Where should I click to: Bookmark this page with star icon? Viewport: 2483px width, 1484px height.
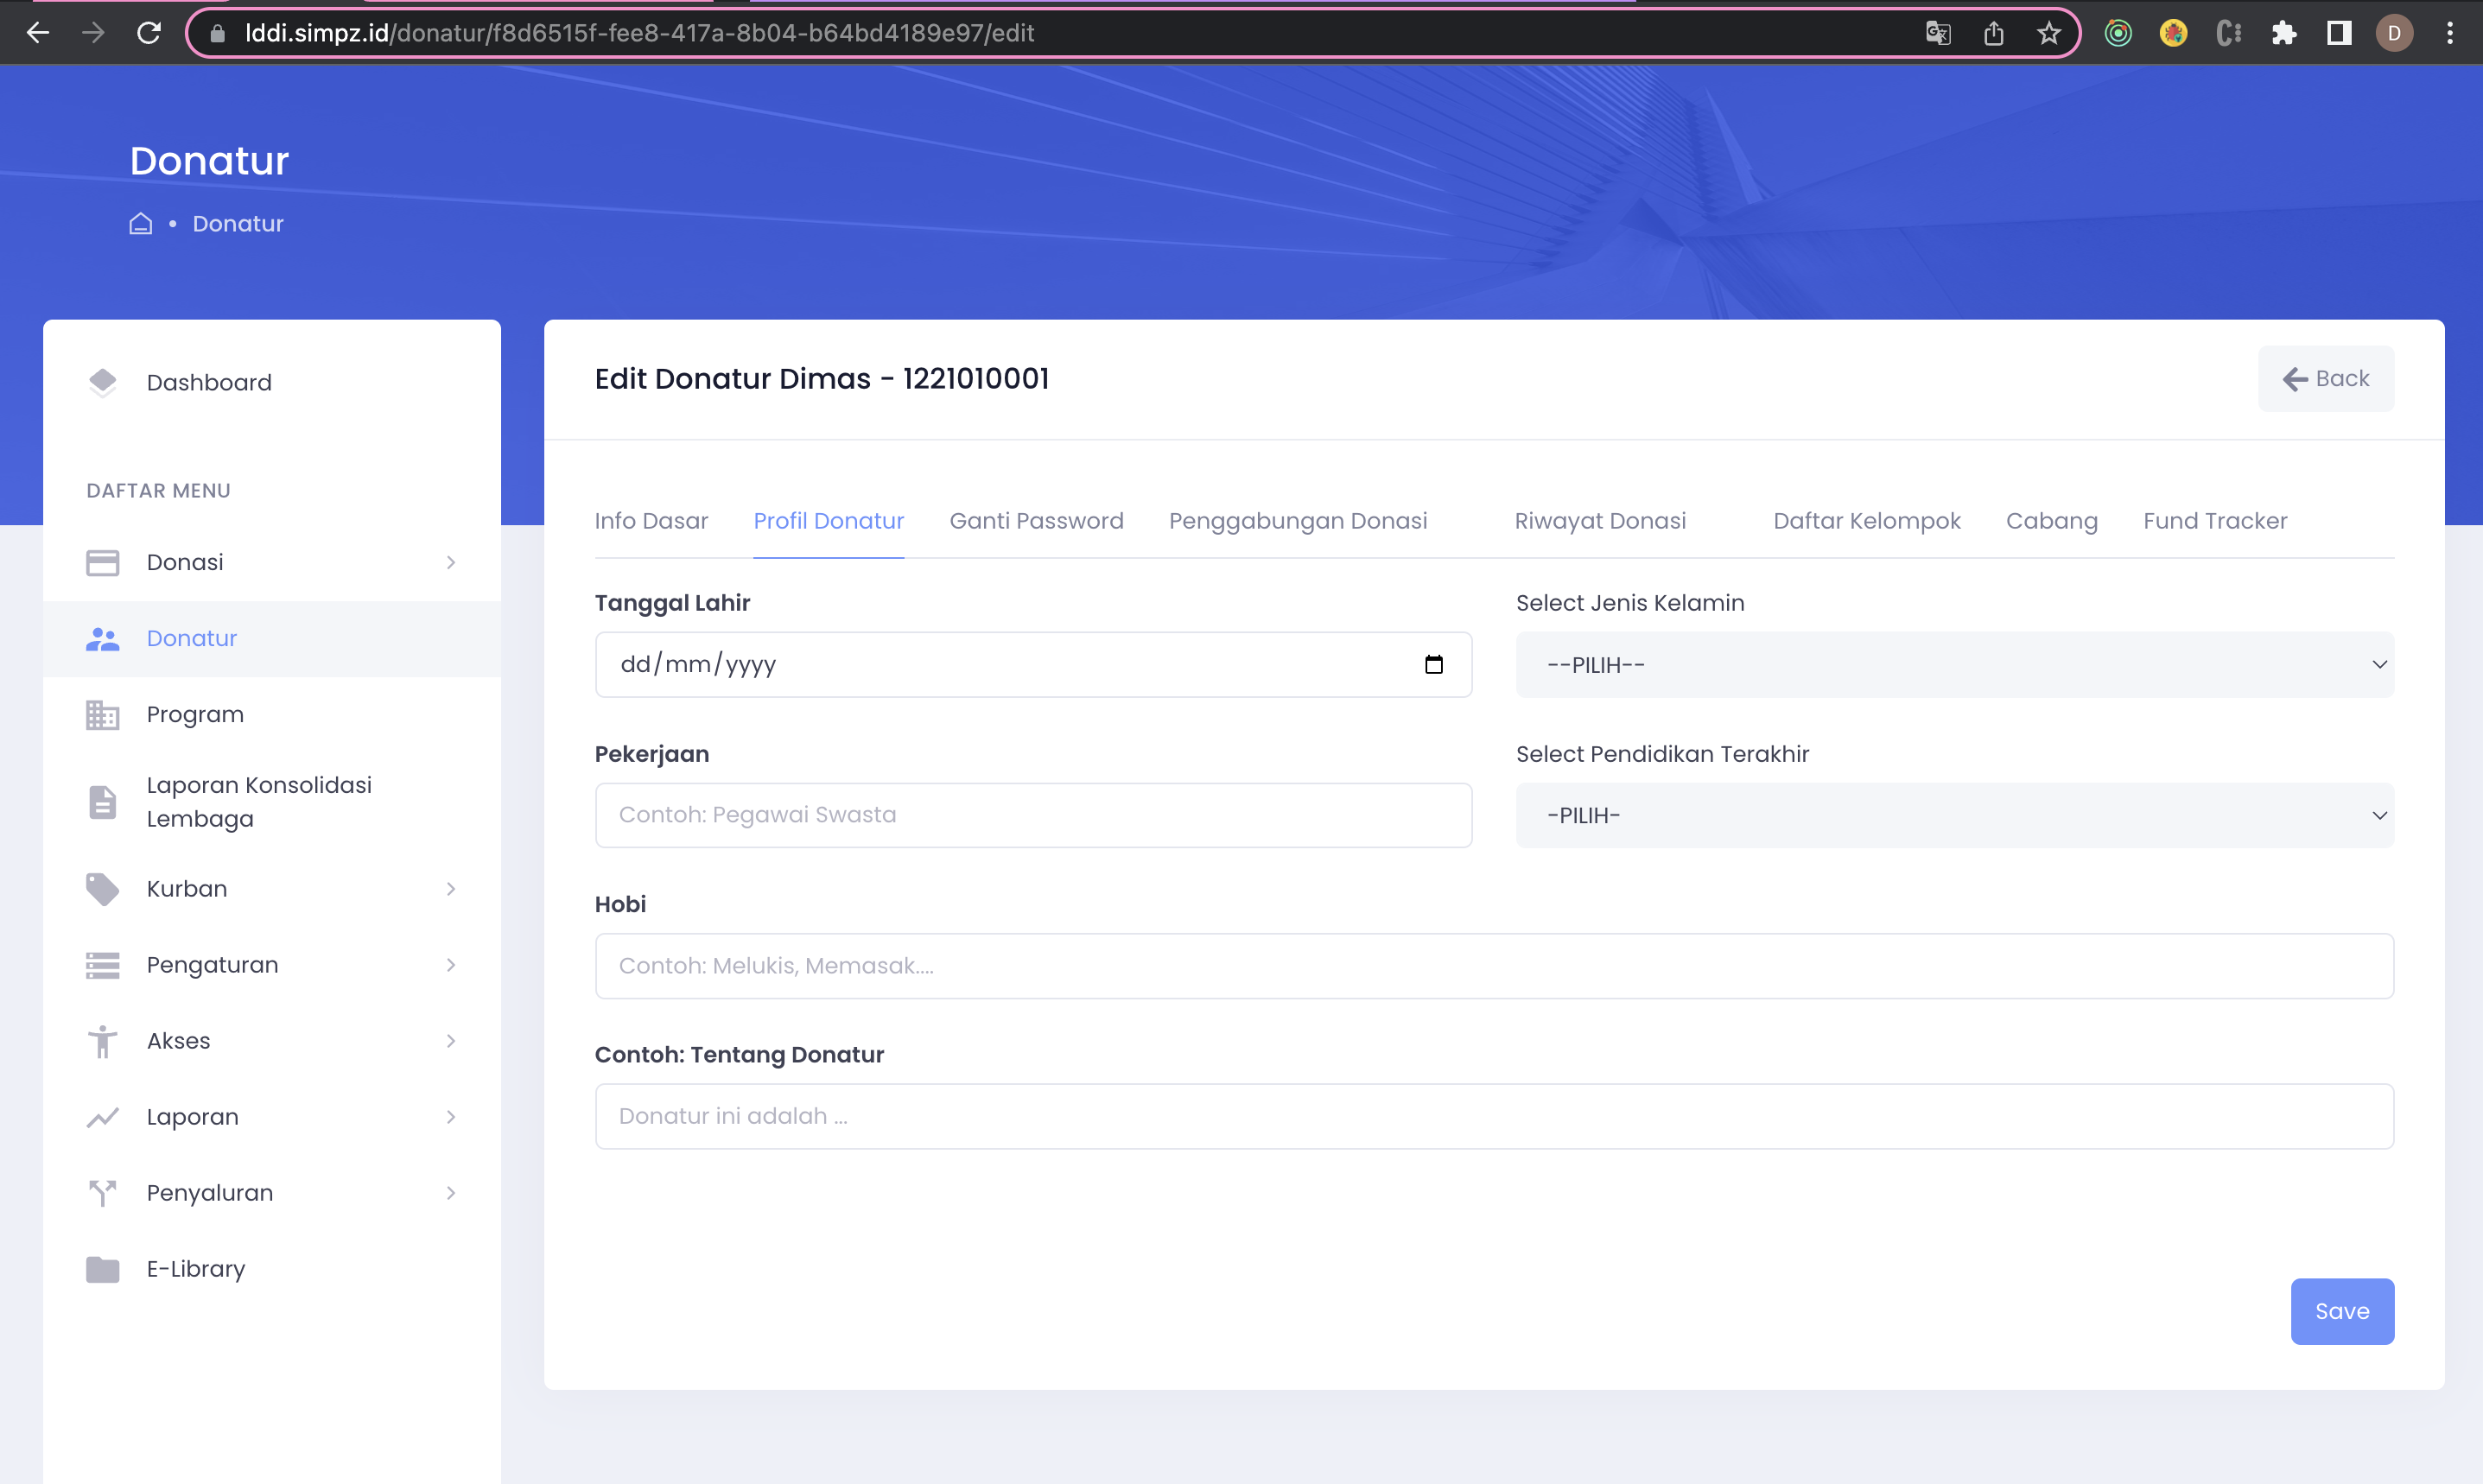pos(2048,33)
